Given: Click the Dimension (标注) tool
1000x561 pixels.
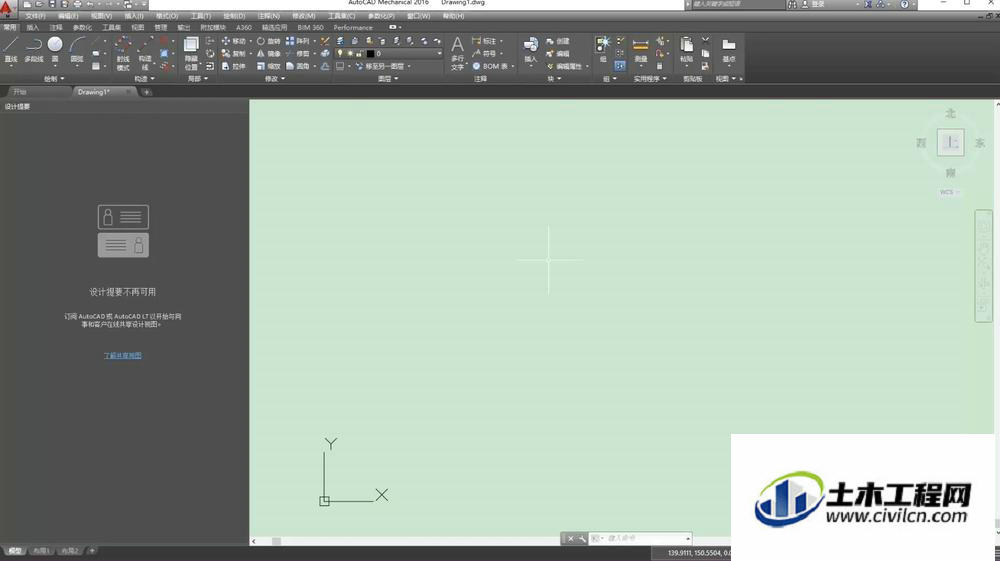Looking at the screenshot, I should tap(484, 41).
